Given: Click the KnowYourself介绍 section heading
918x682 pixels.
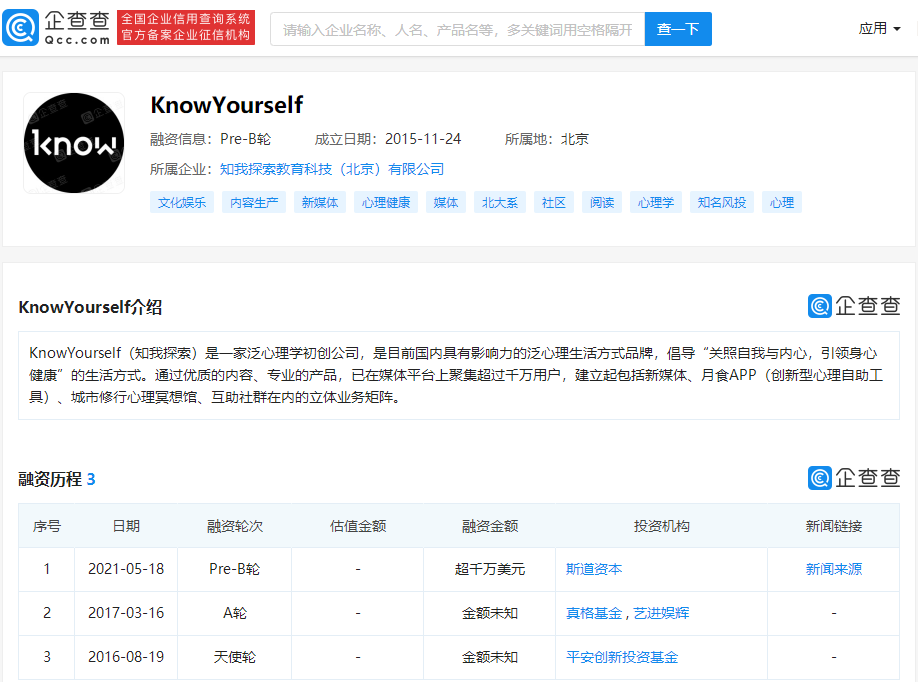Looking at the screenshot, I should click(90, 307).
